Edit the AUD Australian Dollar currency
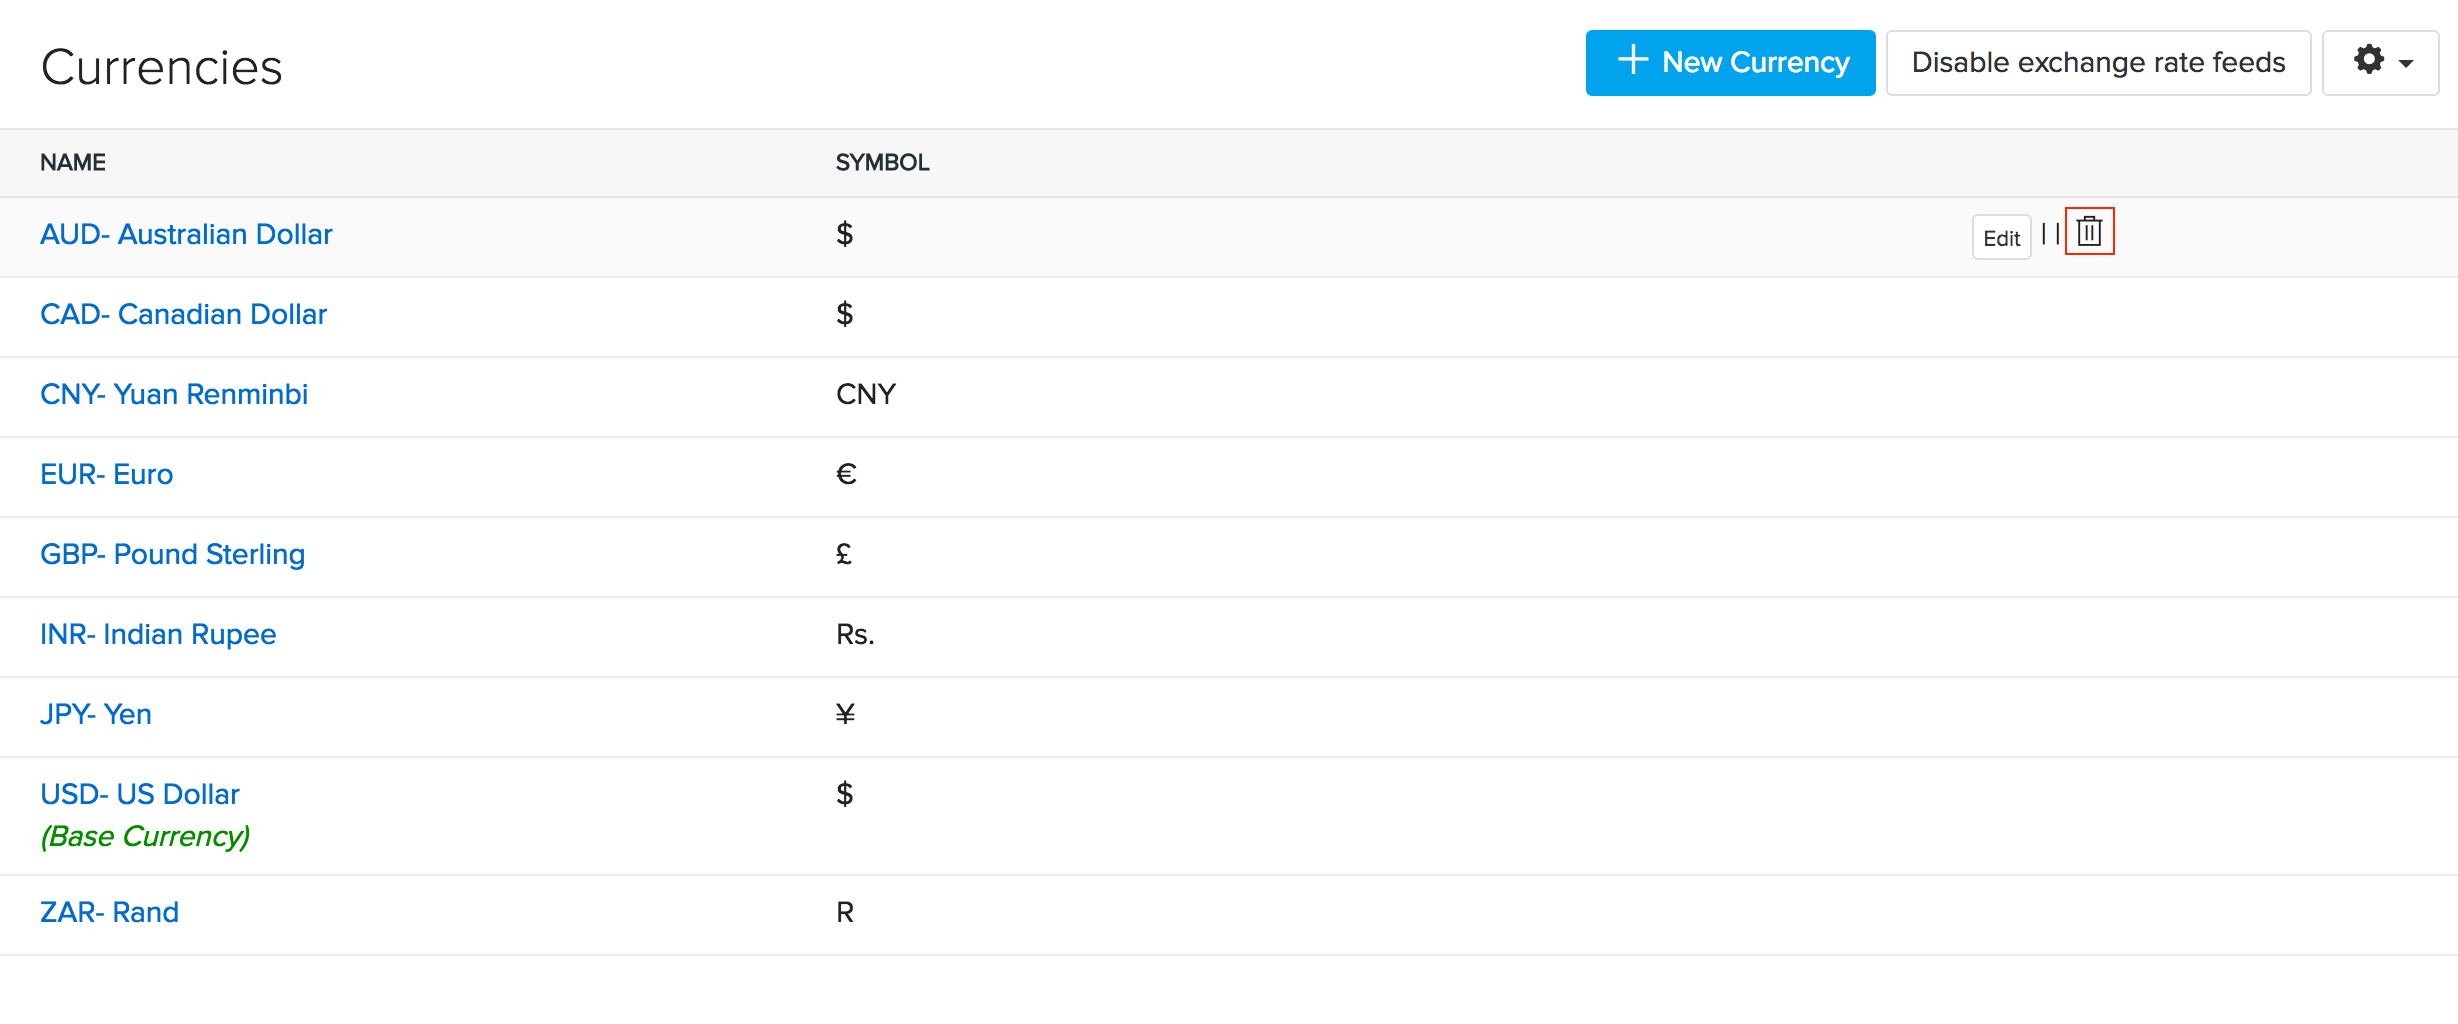The height and width of the screenshot is (1024, 2458). 2000,237
